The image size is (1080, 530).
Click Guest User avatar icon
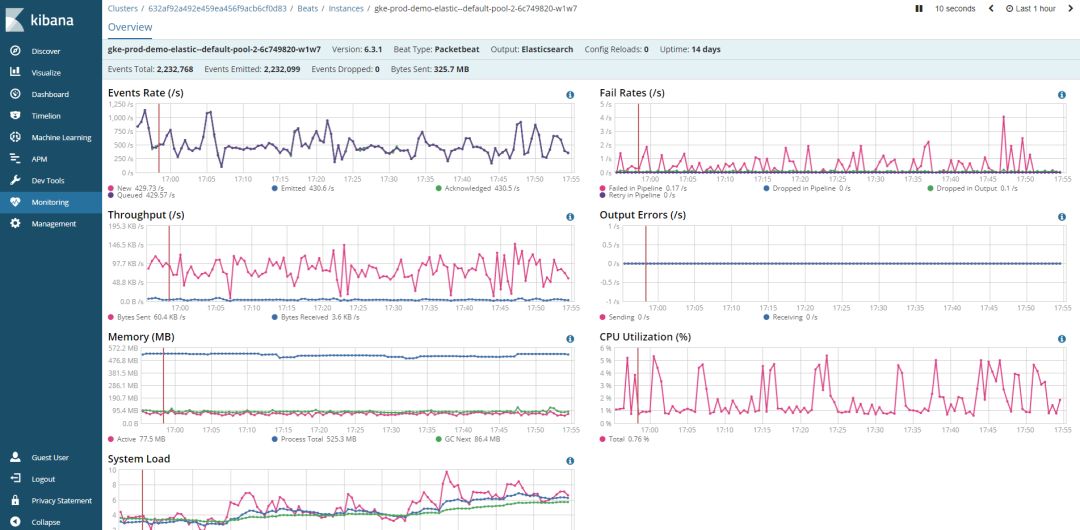[x=15, y=457]
